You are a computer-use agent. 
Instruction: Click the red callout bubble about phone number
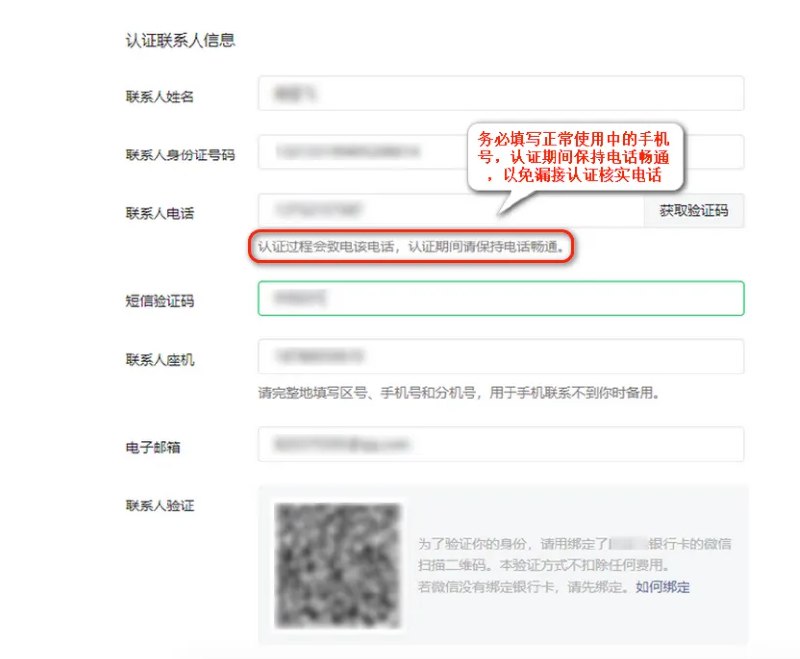[x=575, y=157]
